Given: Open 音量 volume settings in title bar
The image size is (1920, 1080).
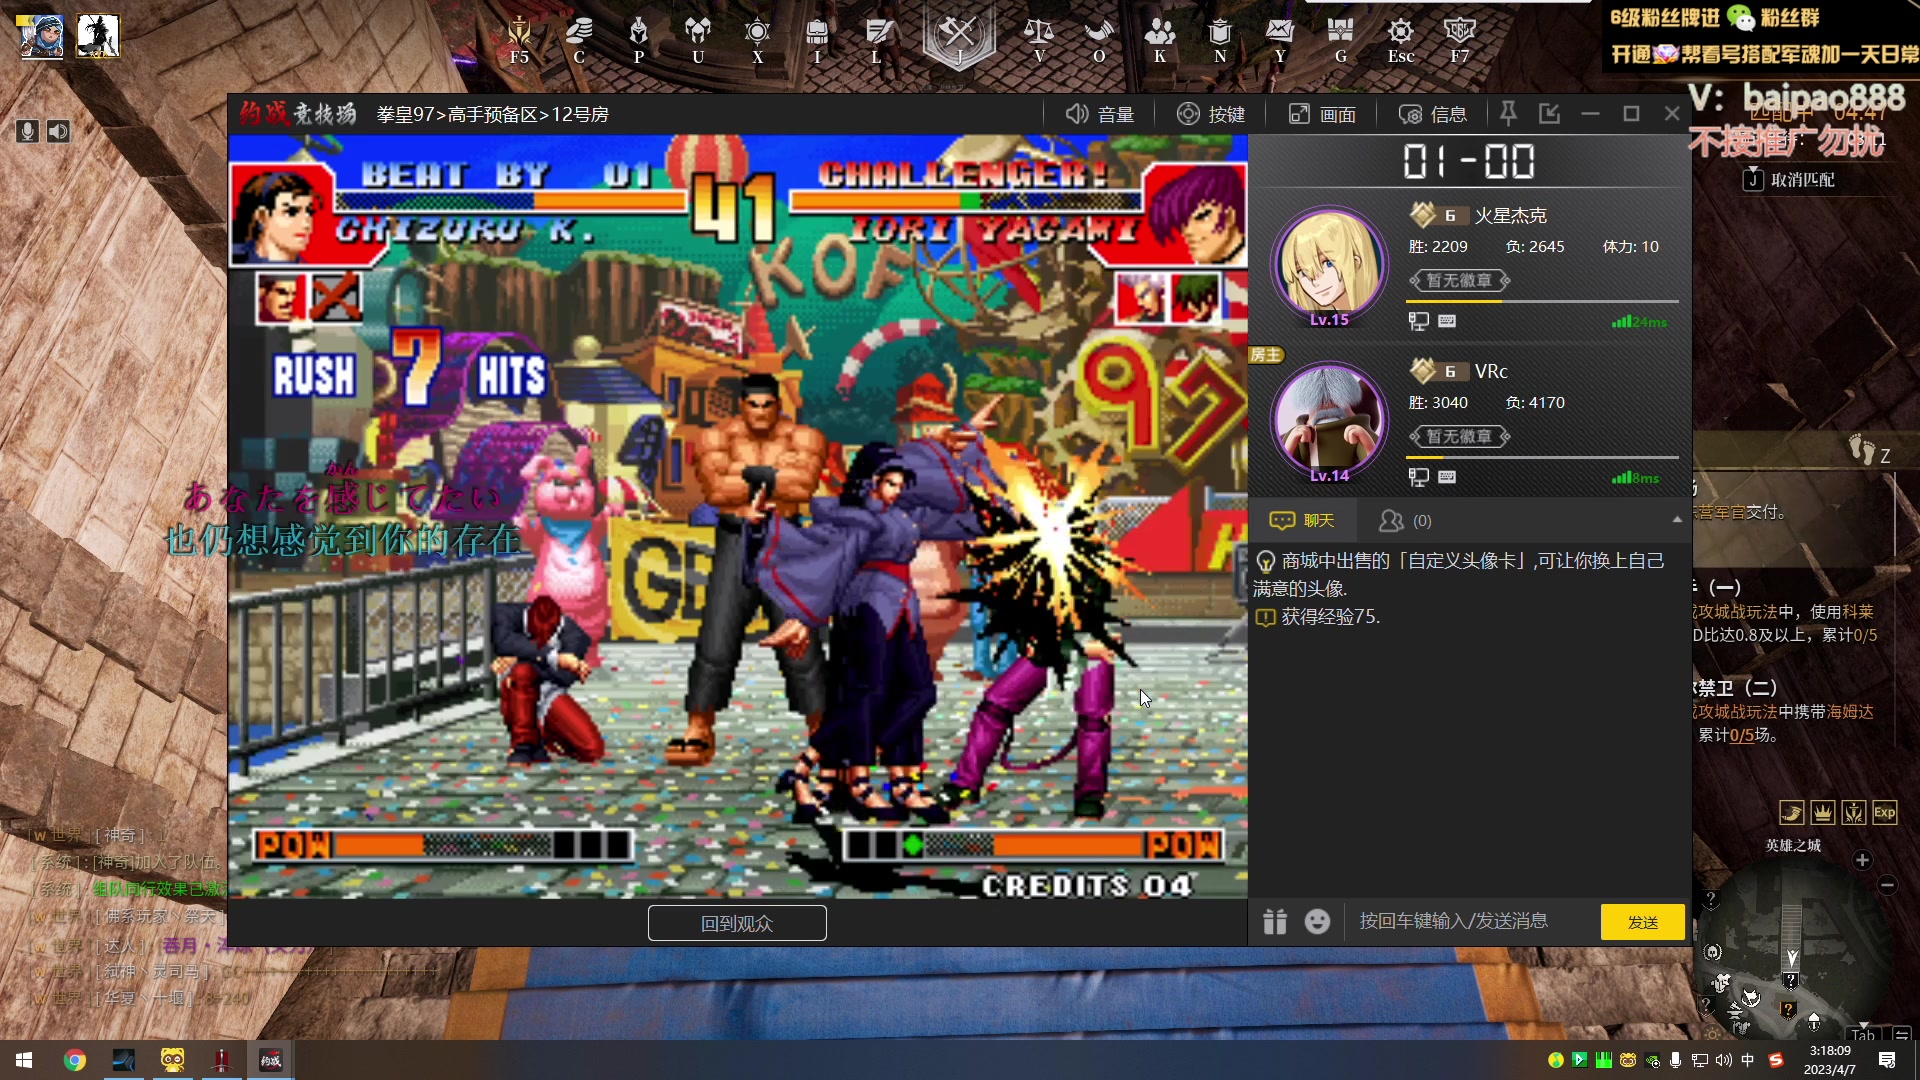Looking at the screenshot, I should pos(1099,114).
